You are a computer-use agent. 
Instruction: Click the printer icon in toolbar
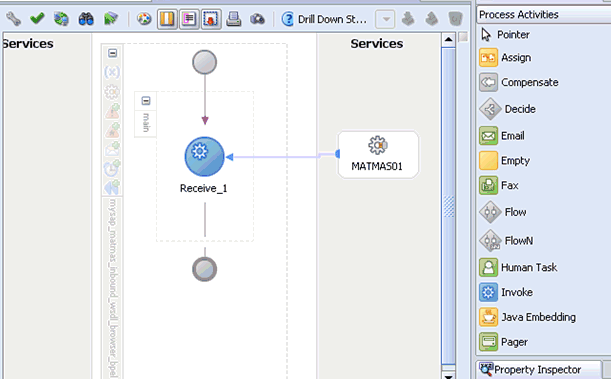pyautogui.click(x=234, y=19)
